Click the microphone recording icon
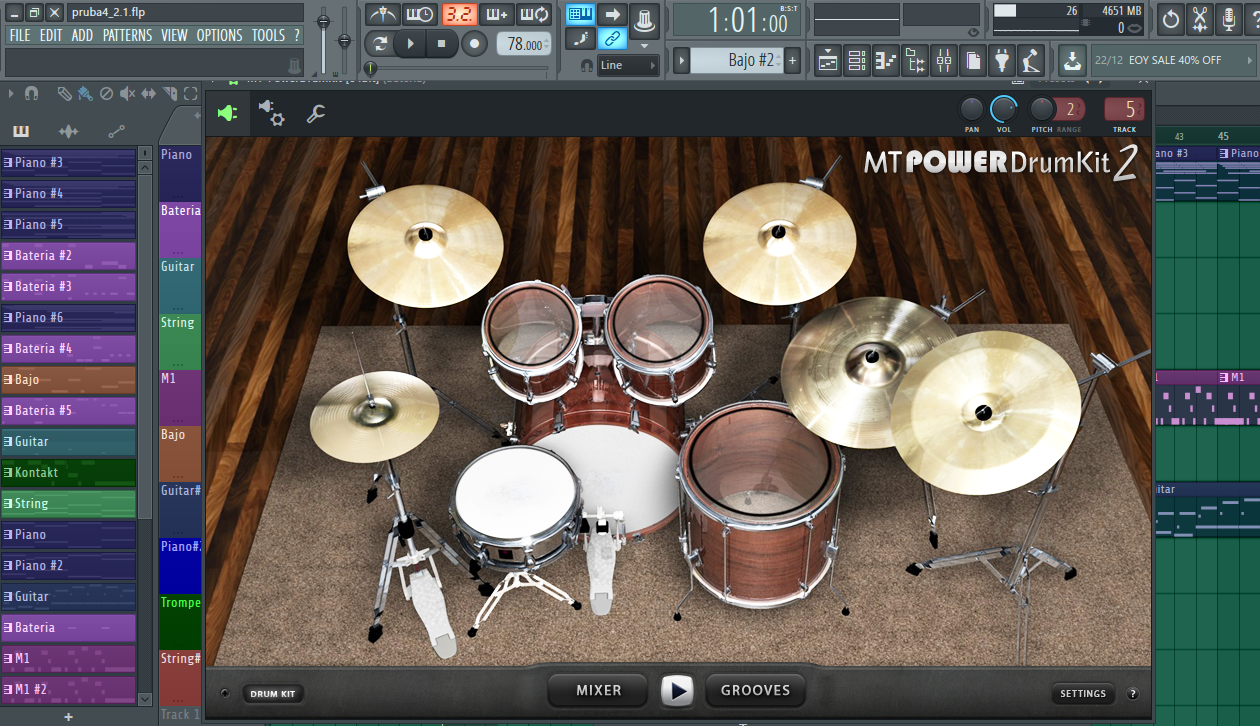The width and height of the screenshot is (1260, 726). [1229, 18]
